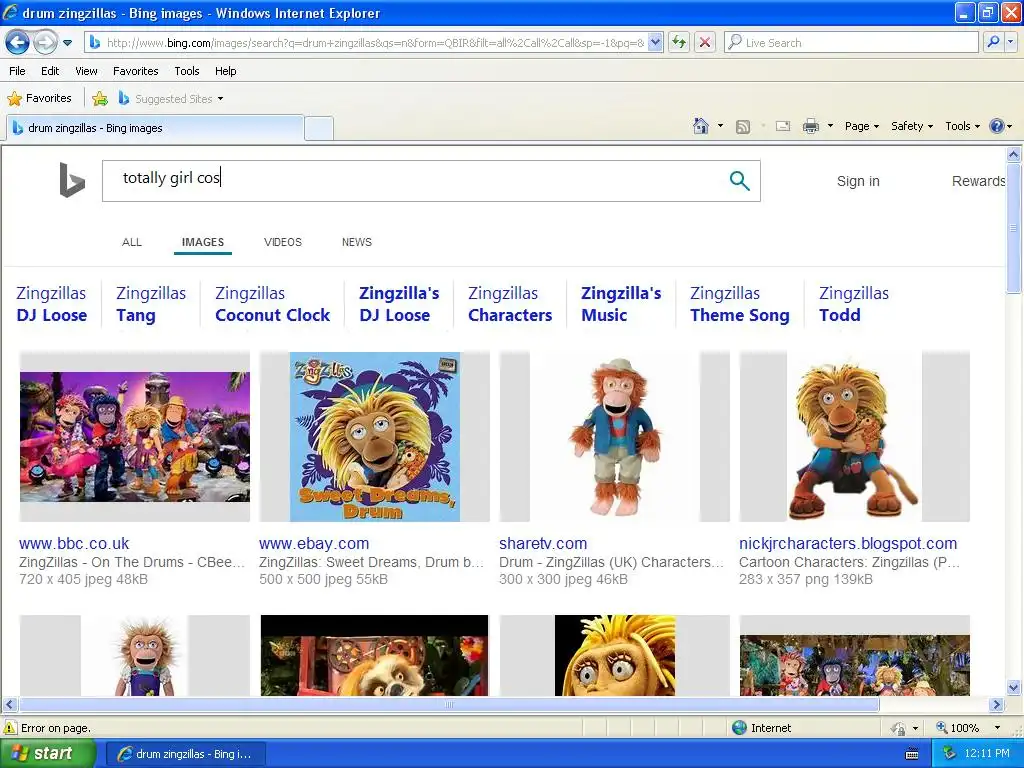Switch to the IMAGES results tab
Viewport: 1024px width, 768px height.
click(203, 242)
